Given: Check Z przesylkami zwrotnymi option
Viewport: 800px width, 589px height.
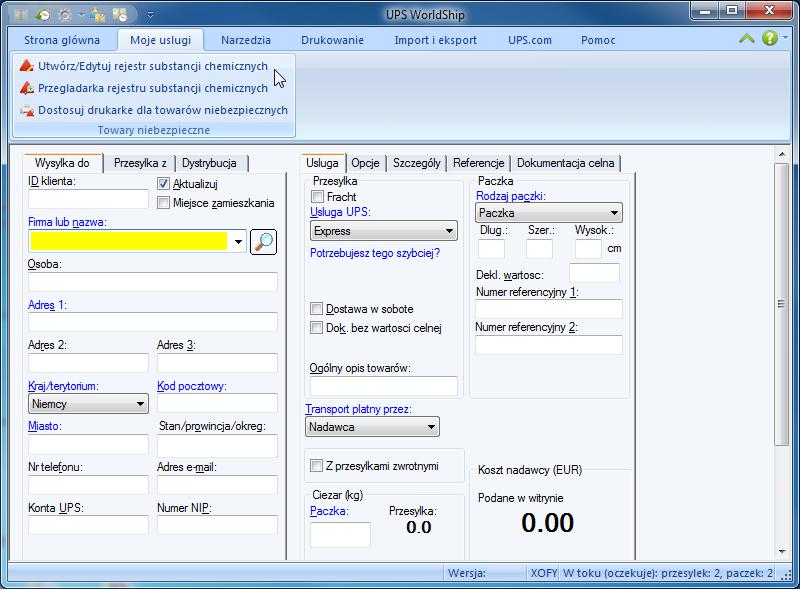Looking at the screenshot, I should coord(316,465).
